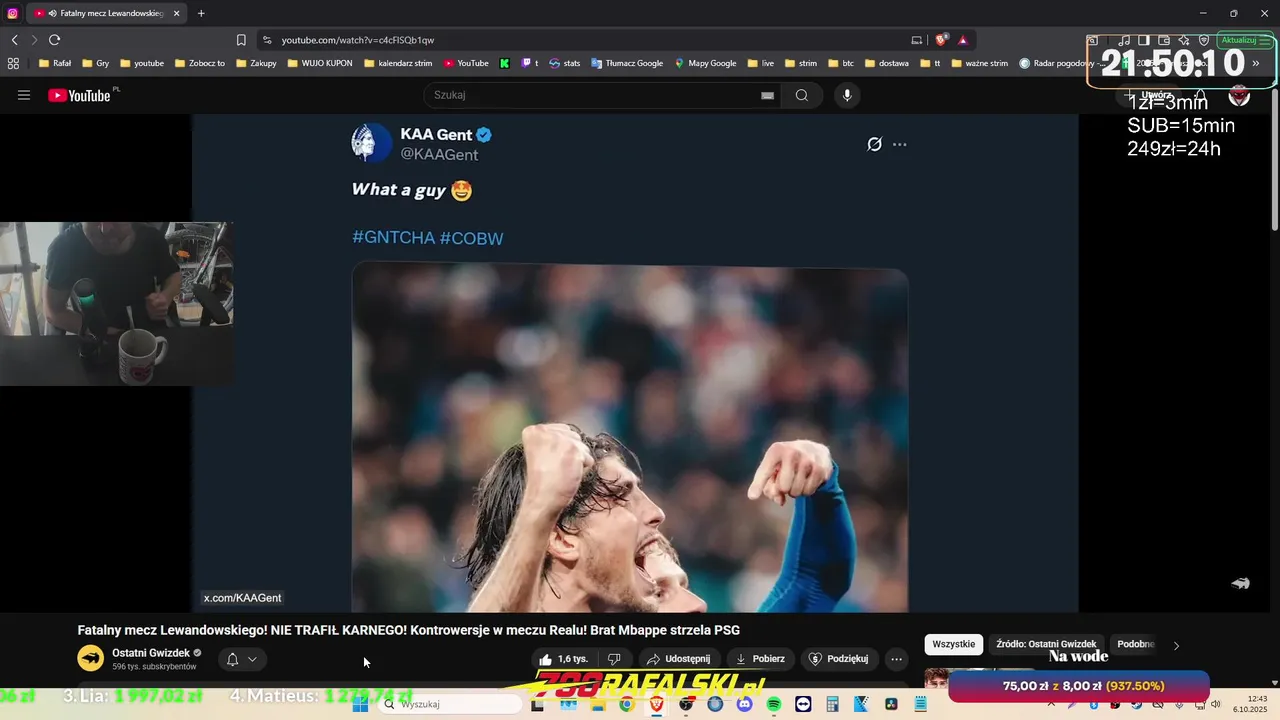This screenshot has width=1280, height=720.
Task: Open Spotify from the taskbar
Action: [x=773, y=704]
